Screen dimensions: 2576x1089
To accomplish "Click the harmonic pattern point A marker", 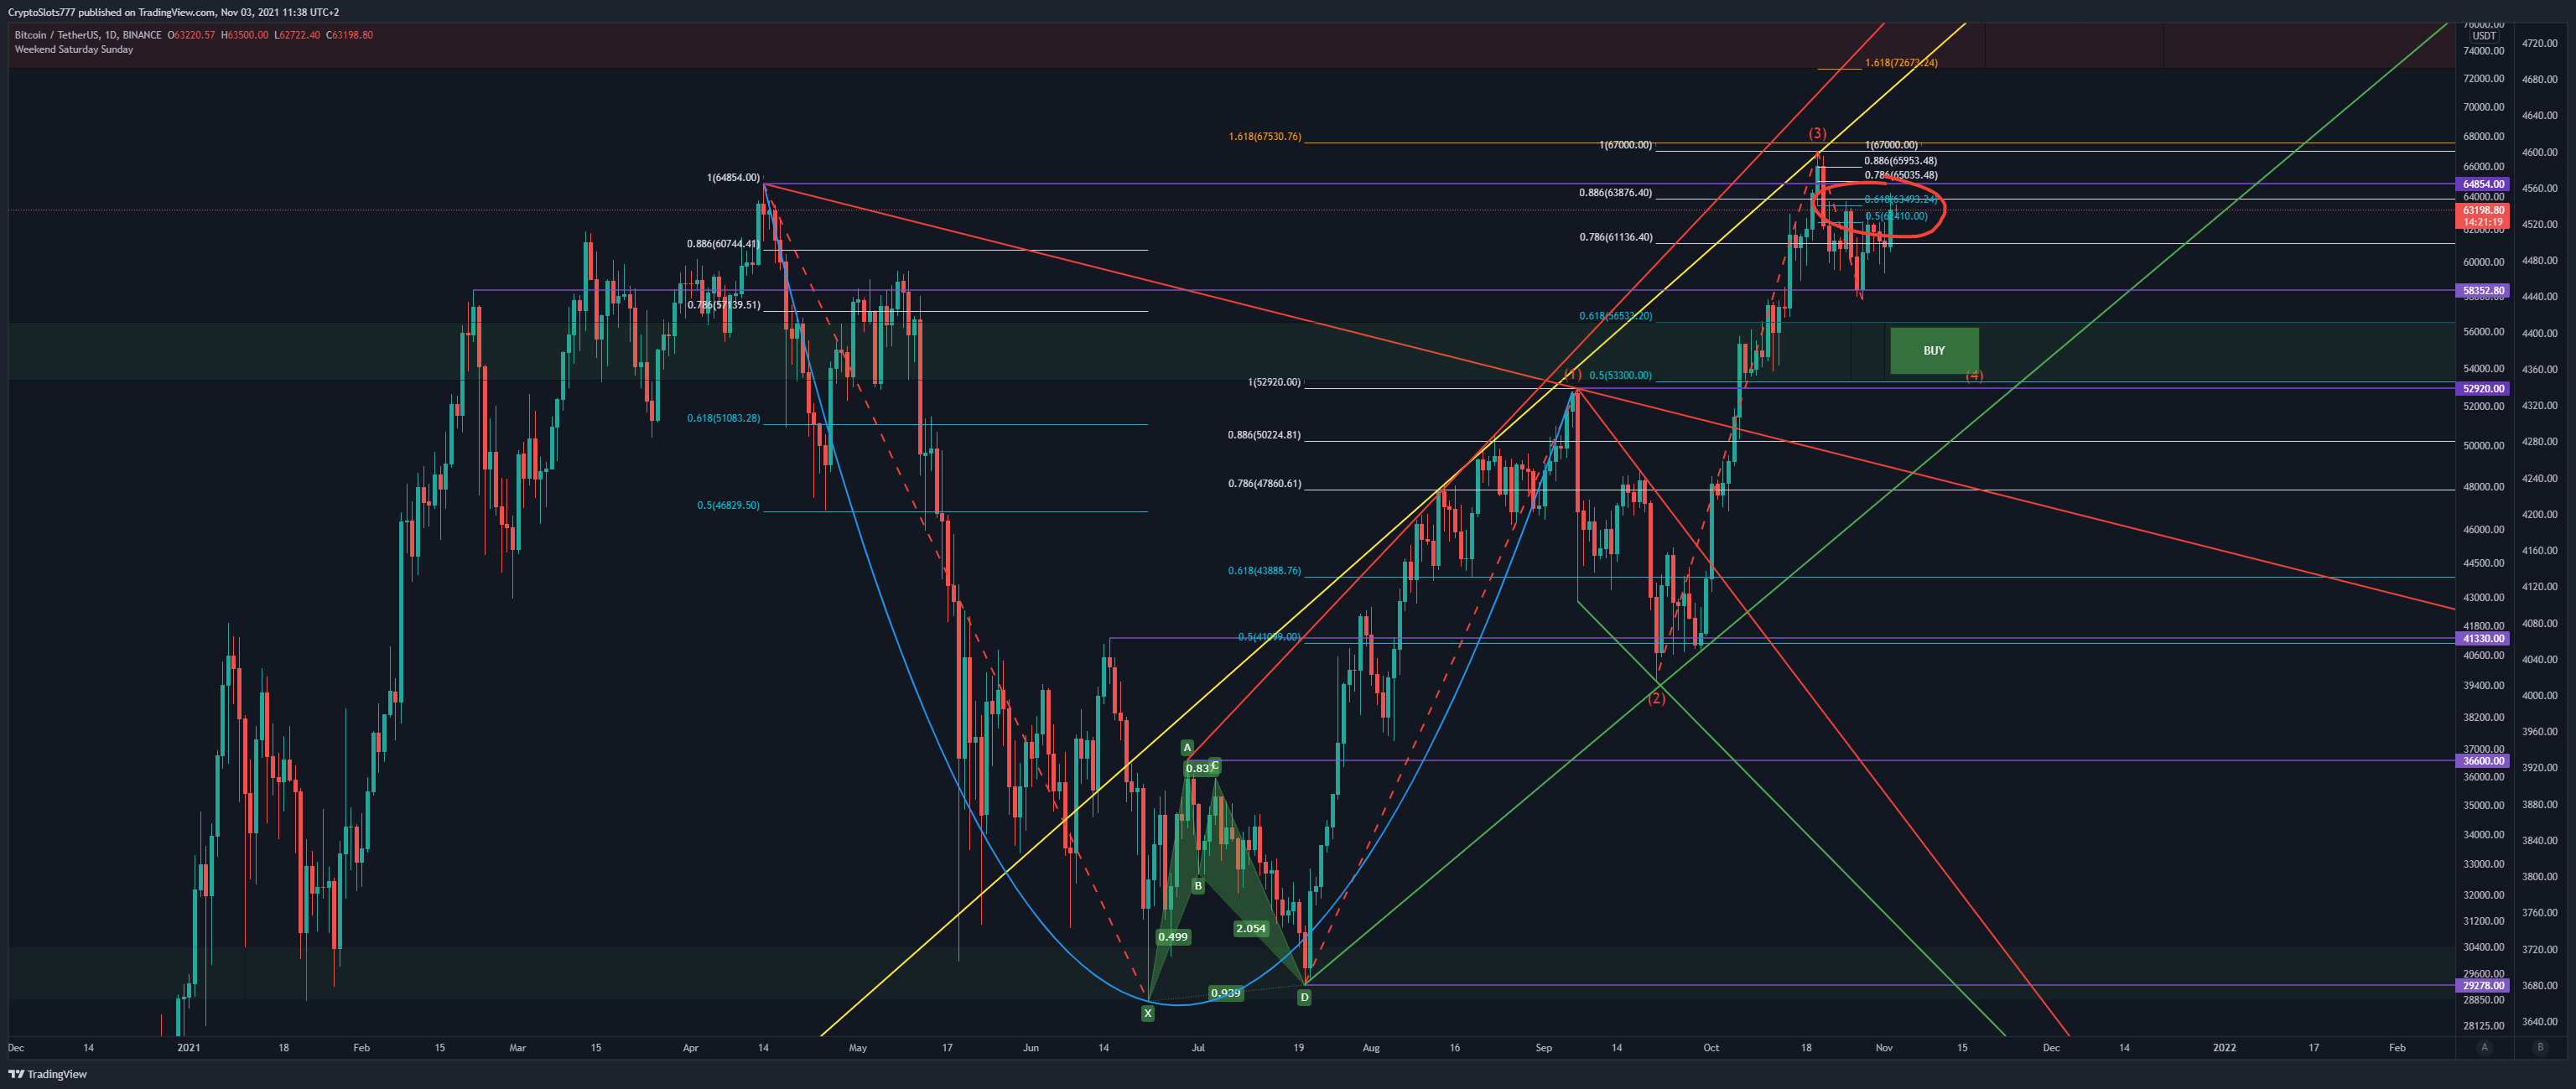I will (1187, 748).
